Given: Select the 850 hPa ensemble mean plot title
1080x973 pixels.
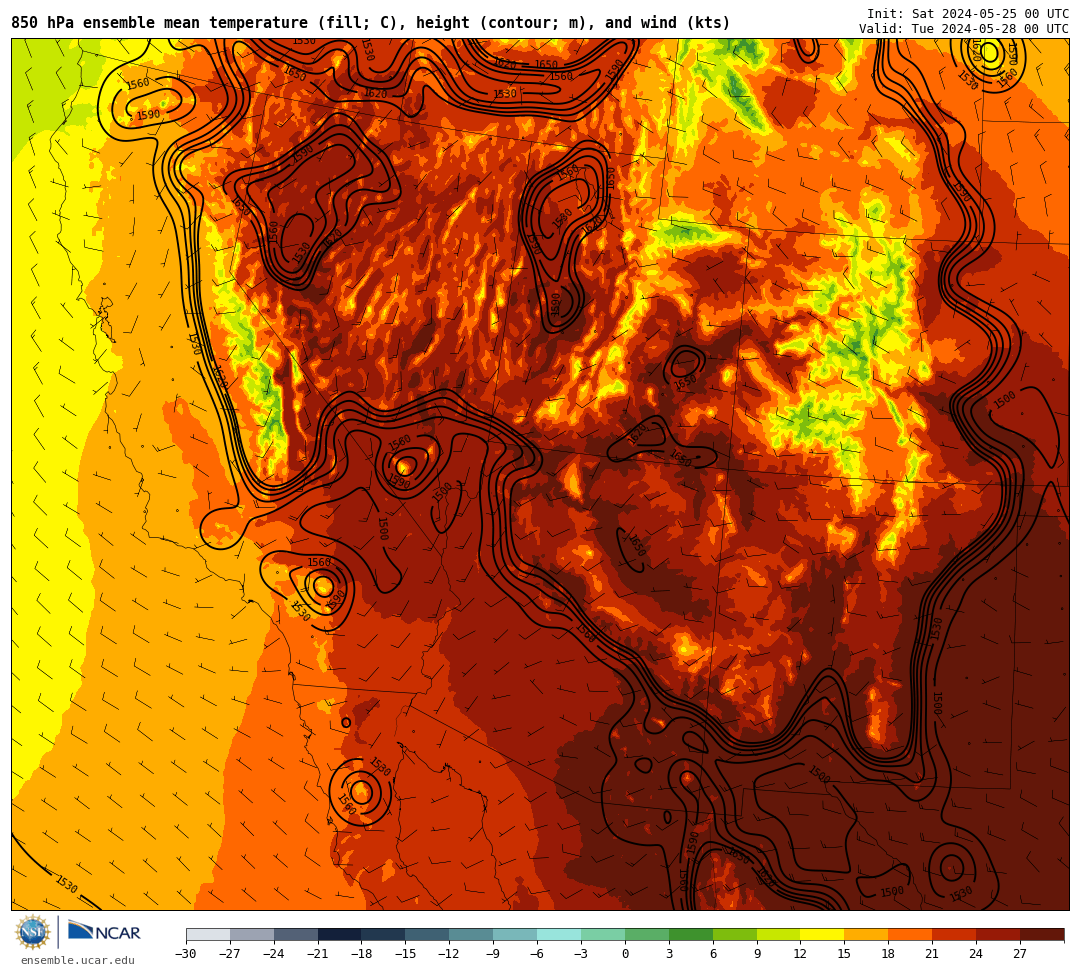Looking at the screenshot, I should click(371, 23).
